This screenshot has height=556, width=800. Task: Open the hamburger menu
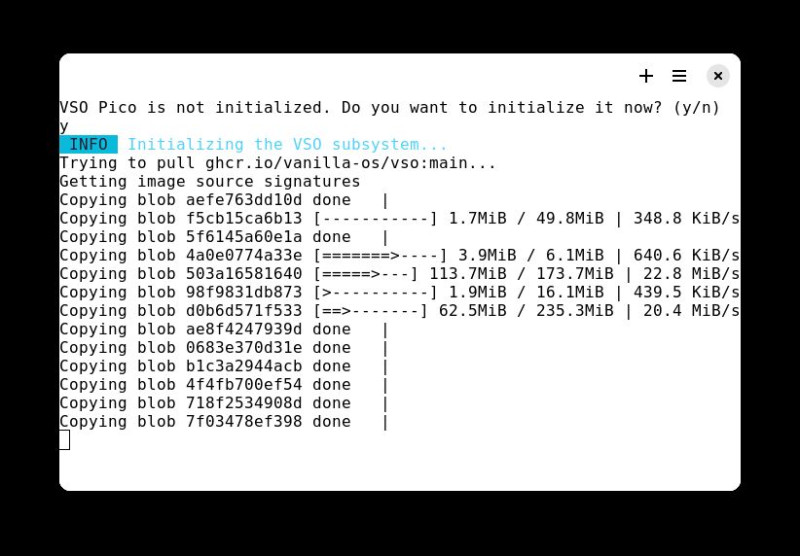pyautogui.click(x=679, y=76)
